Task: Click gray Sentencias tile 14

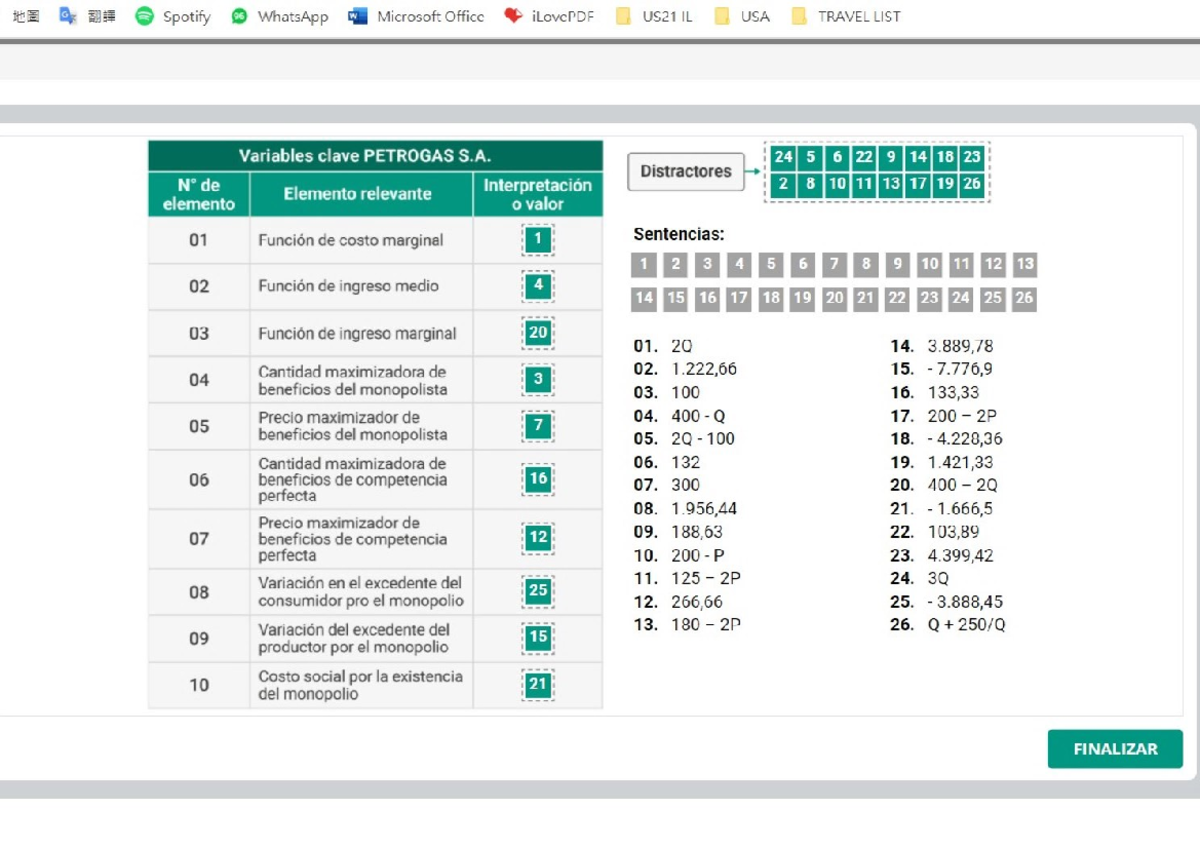Action: coord(644,298)
